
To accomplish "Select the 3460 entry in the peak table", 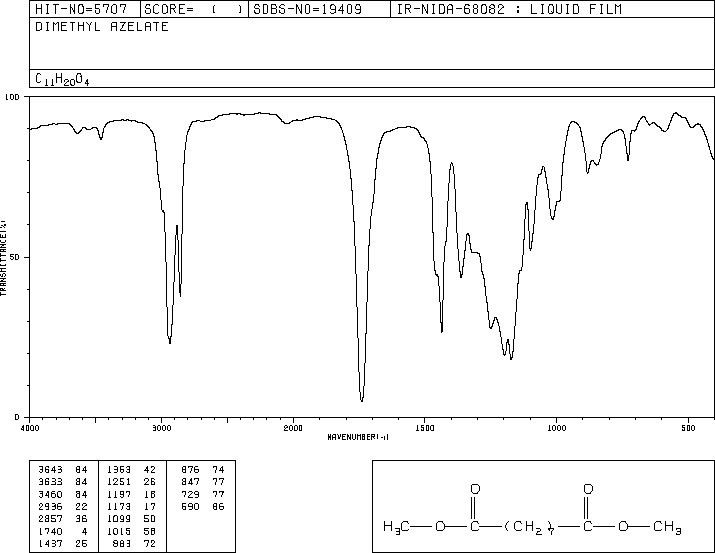I will point(50,494).
